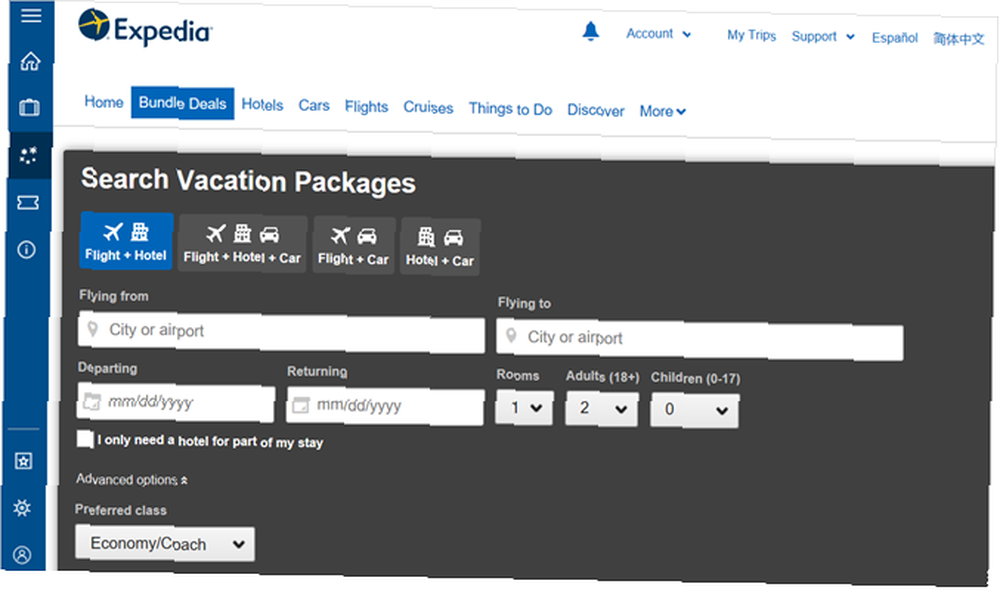Expand the Account menu
1000x590 pixels.
[658, 34]
